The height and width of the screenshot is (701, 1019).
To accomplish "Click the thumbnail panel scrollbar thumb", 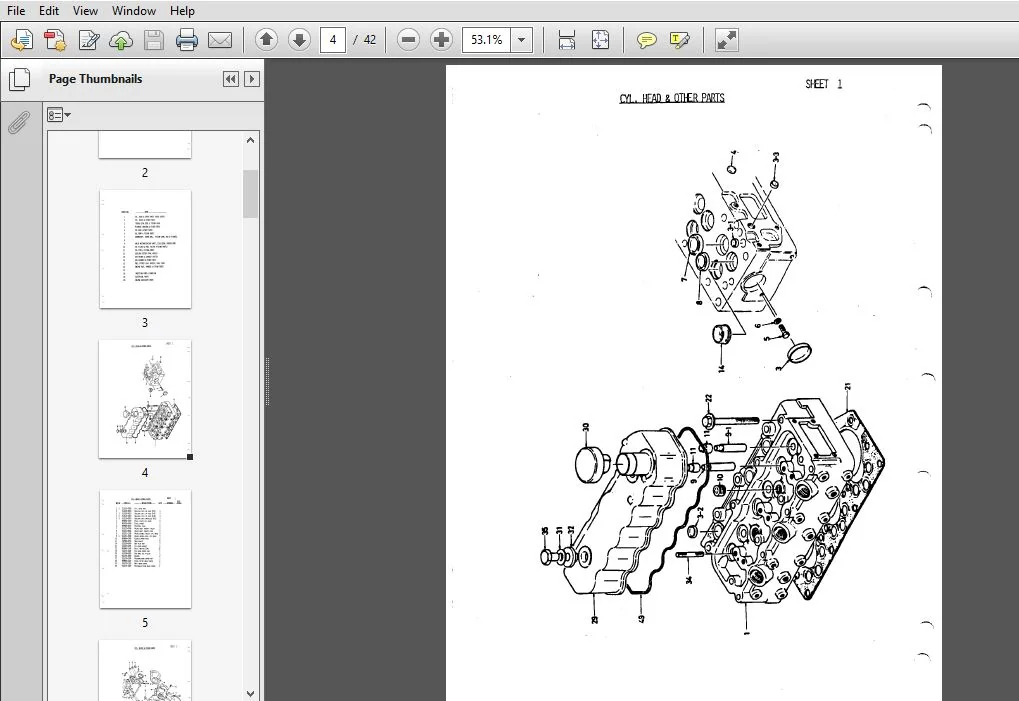I will (x=251, y=194).
